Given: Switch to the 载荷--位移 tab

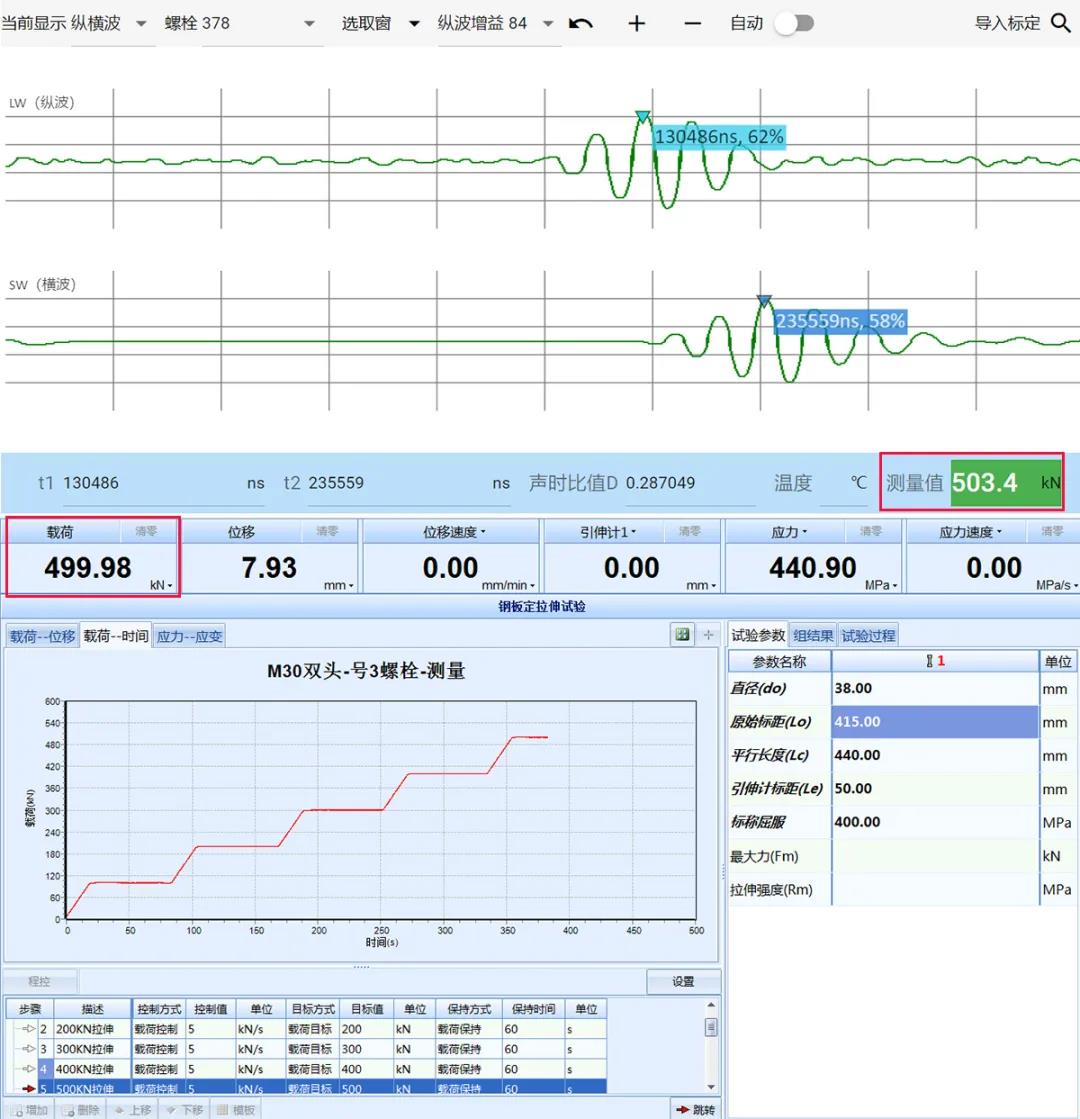Looking at the screenshot, I should point(42,636).
